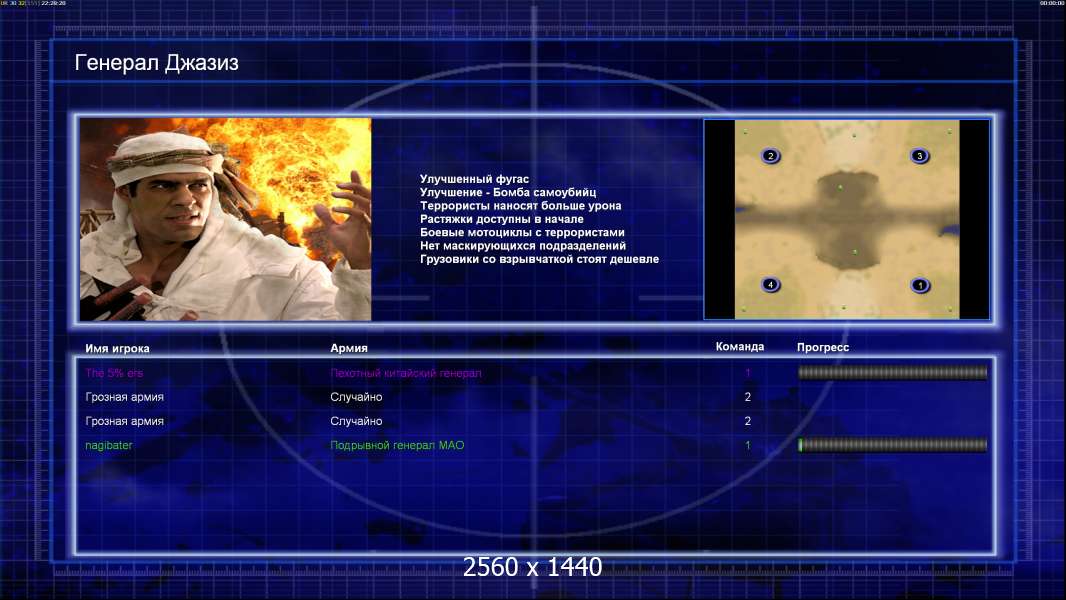Click army 'Пехотный китайский генерал'

[x=406, y=373]
